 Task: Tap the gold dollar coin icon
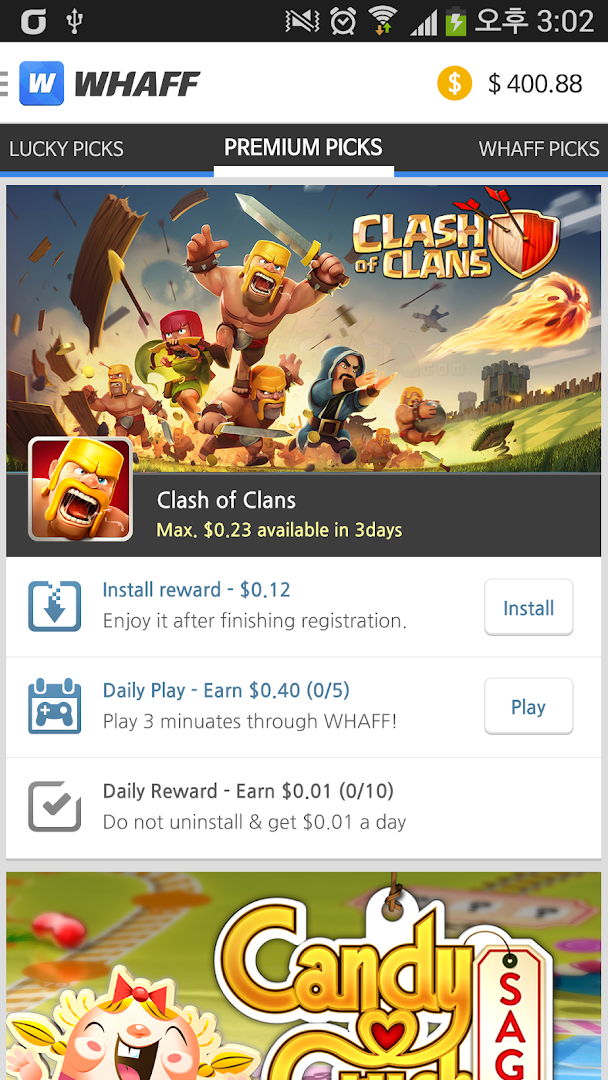[454, 83]
